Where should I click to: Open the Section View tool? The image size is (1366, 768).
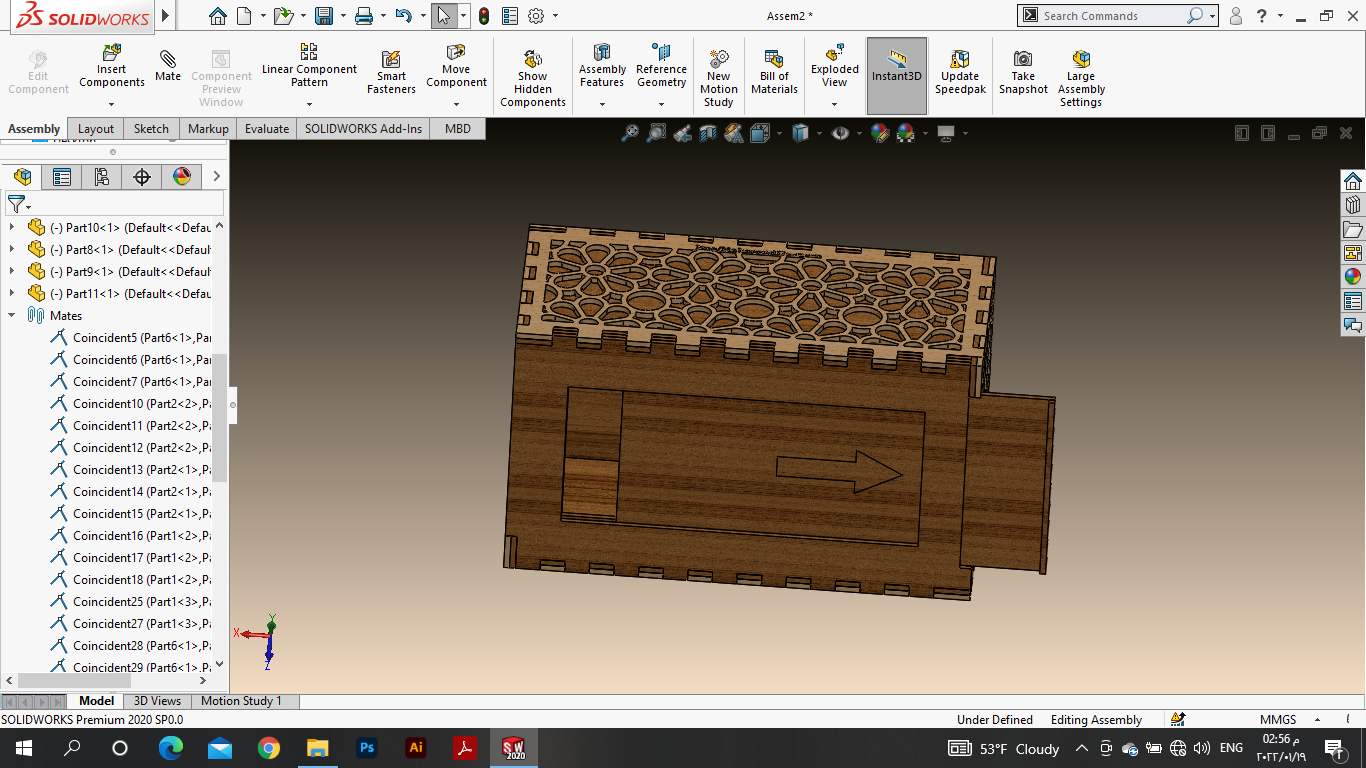pyautogui.click(x=708, y=133)
